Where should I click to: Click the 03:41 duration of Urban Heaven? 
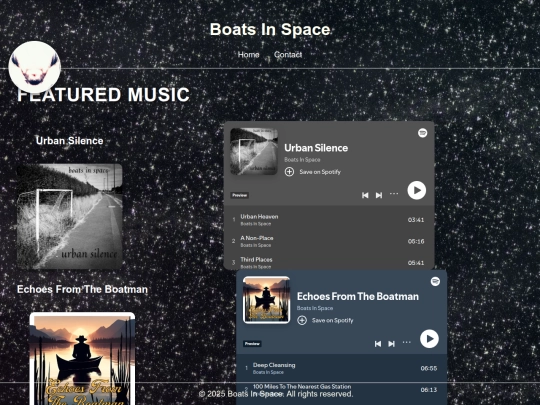(x=416, y=220)
